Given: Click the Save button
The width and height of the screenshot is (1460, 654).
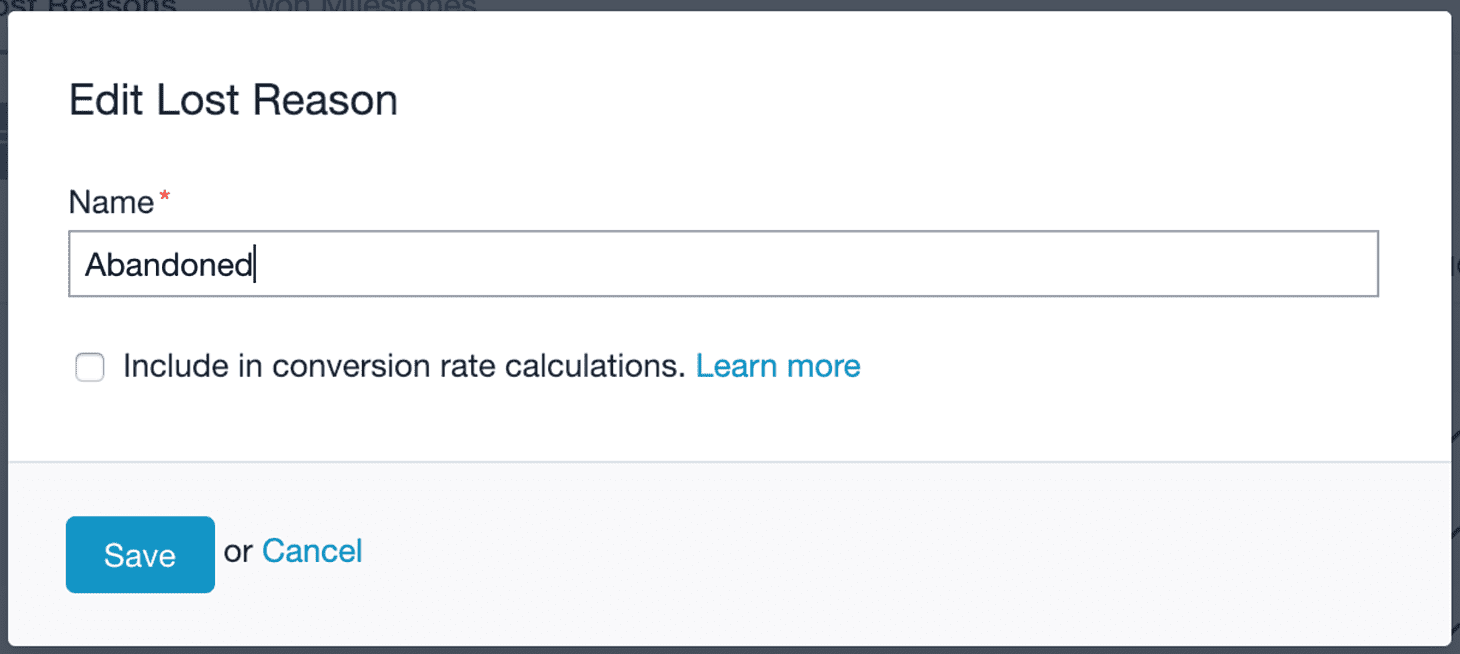Looking at the screenshot, I should (x=140, y=555).
